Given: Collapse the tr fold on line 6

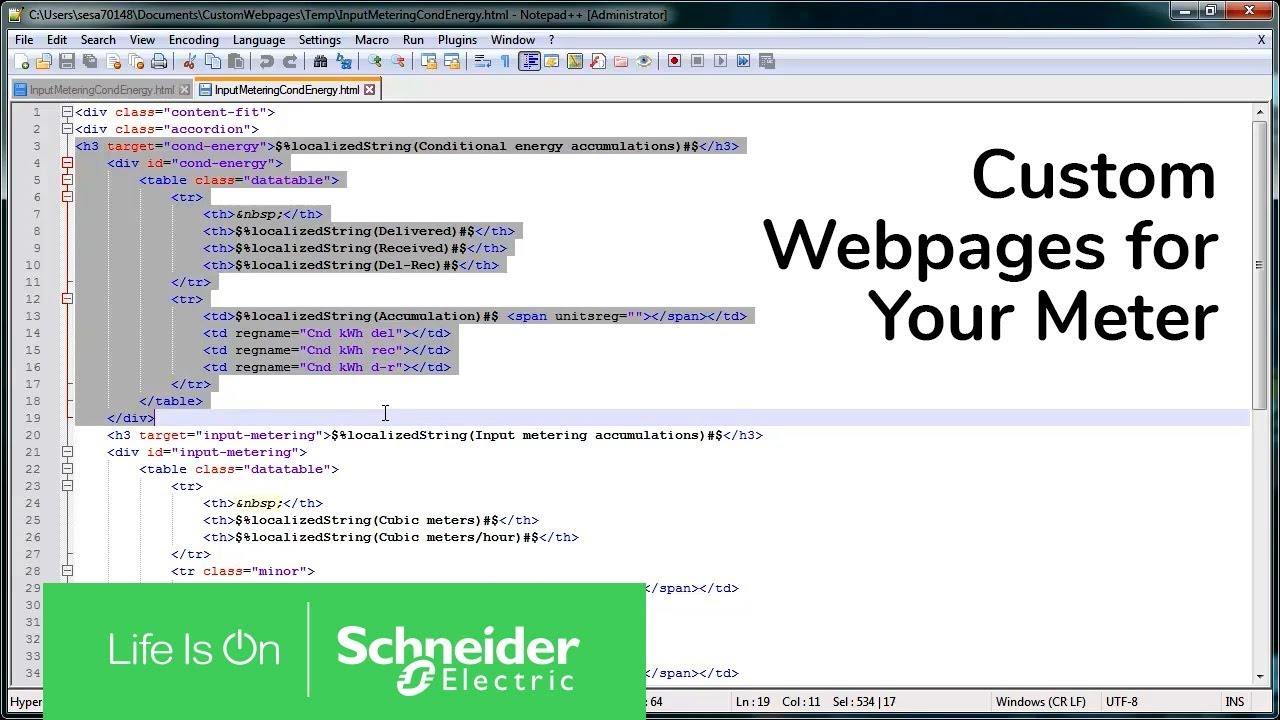Looking at the screenshot, I should tap(67, 197).
